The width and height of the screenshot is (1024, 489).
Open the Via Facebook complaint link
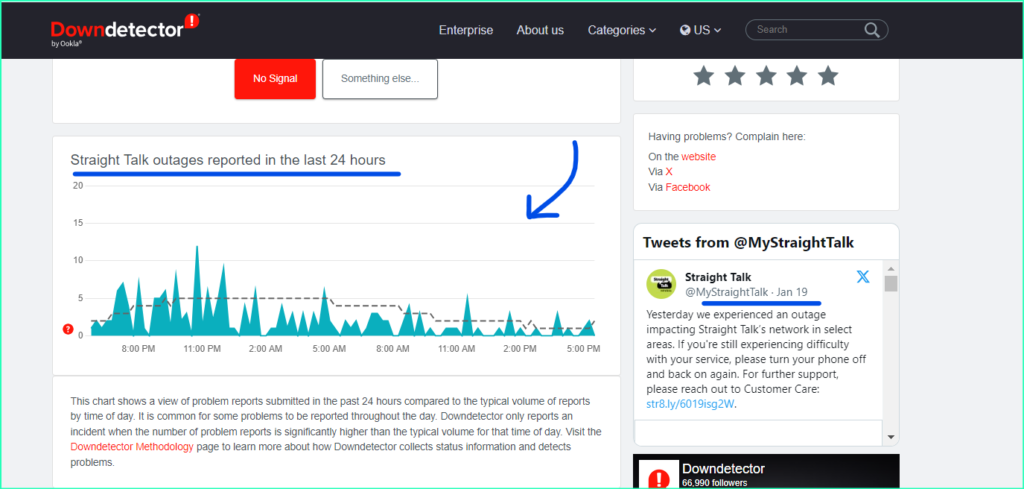point(688,187)
